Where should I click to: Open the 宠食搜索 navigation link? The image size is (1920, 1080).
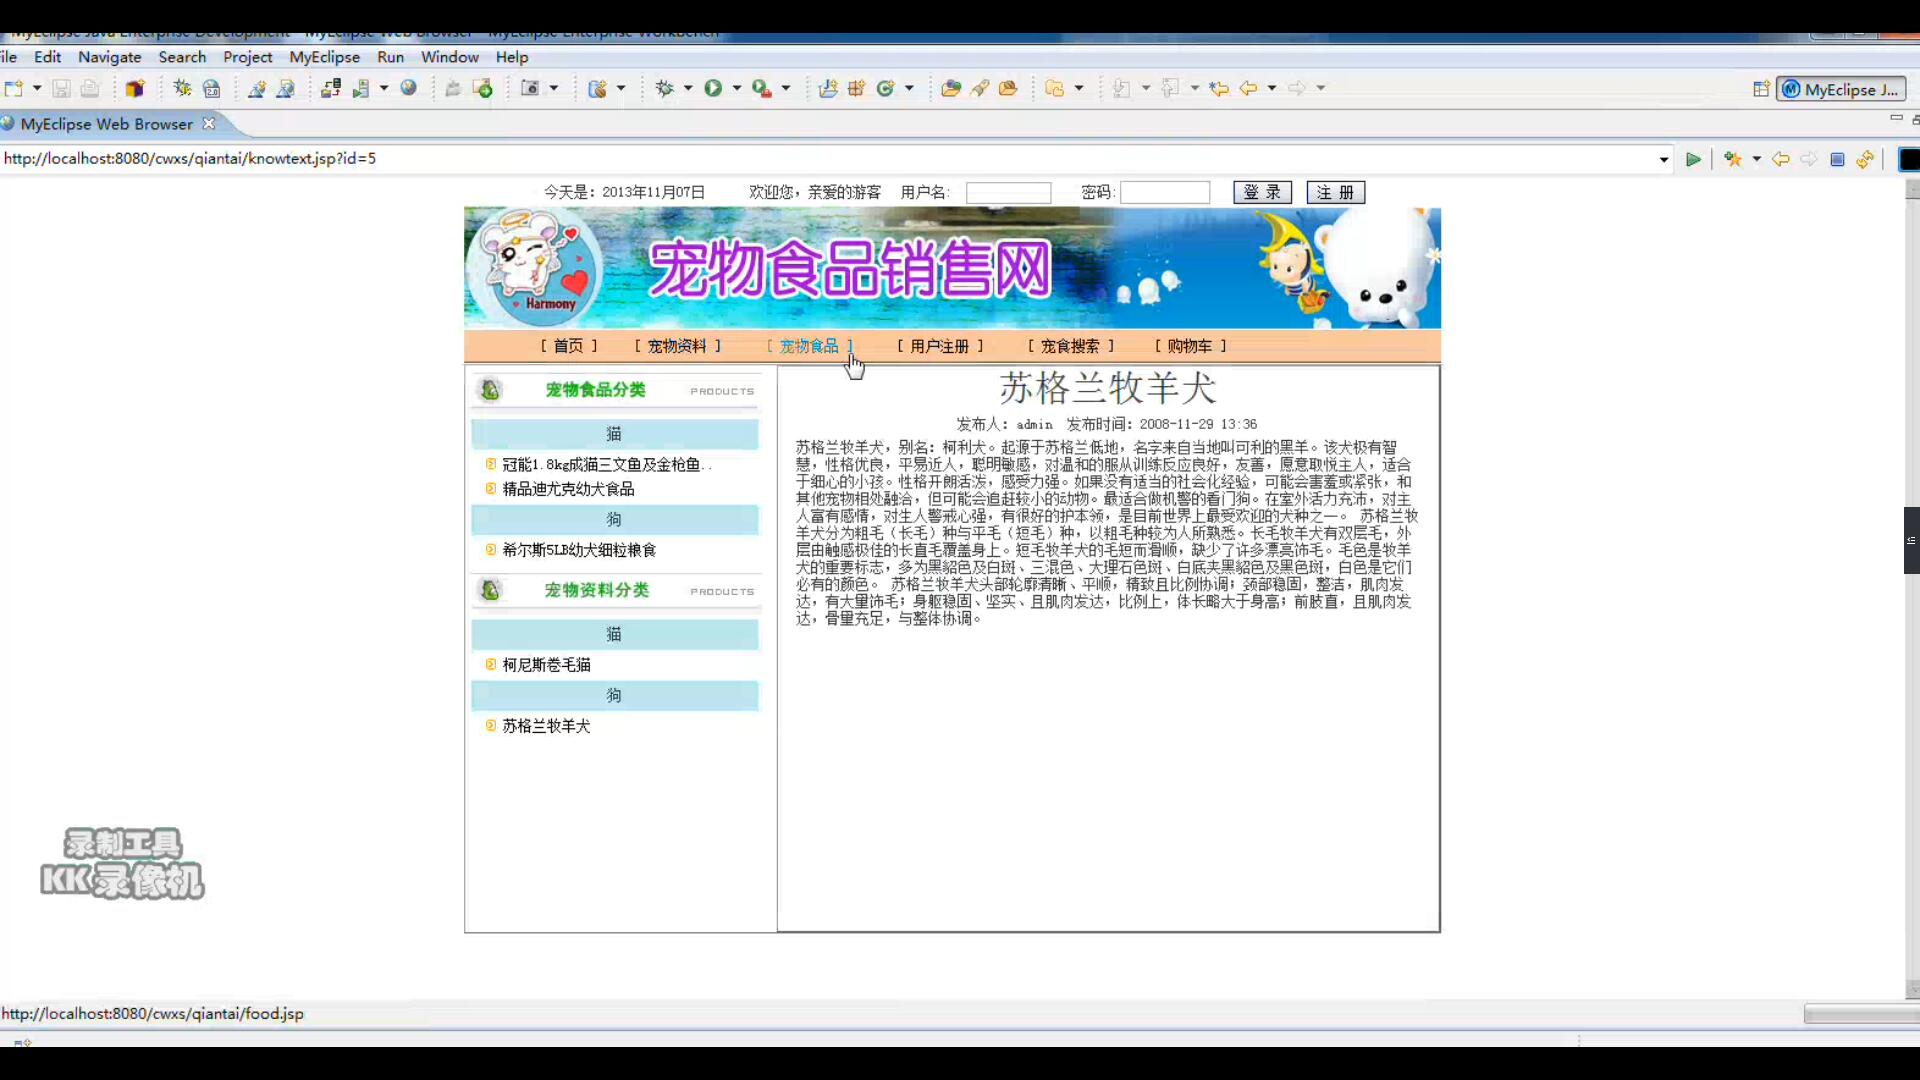click(x=1070, y=346)
